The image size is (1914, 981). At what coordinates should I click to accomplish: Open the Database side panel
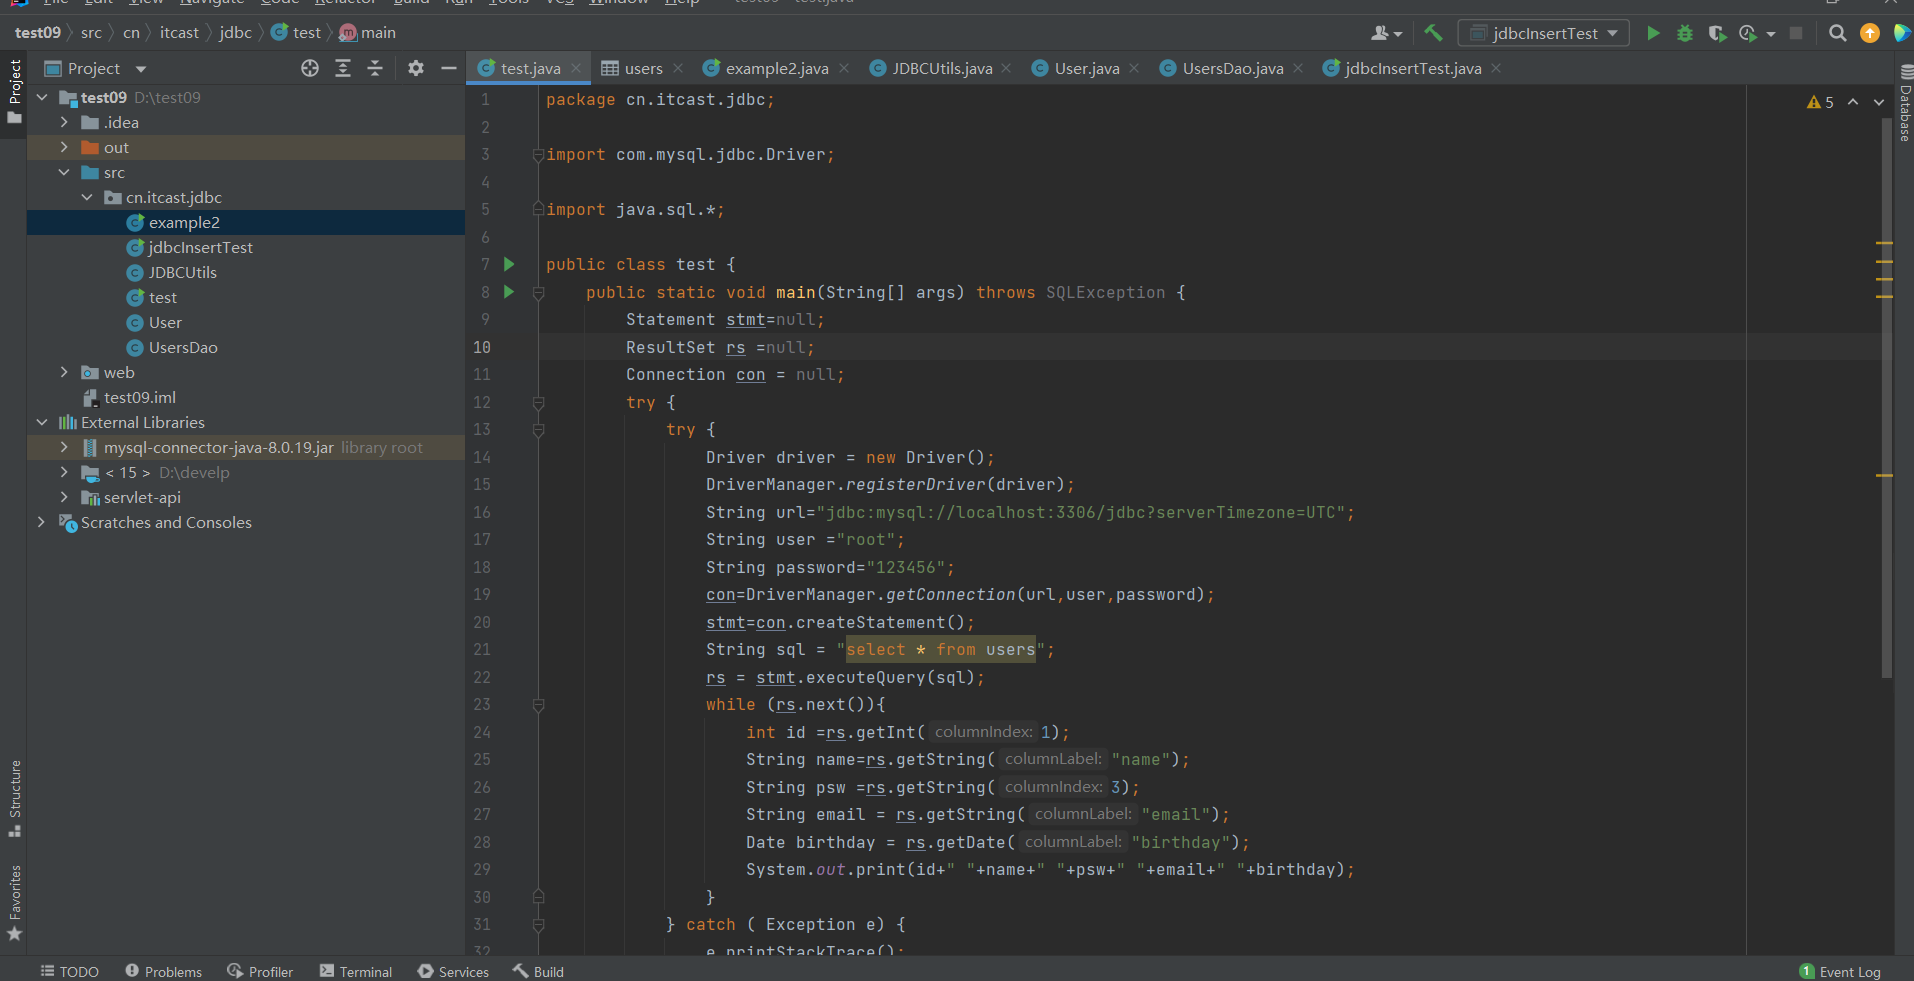pos(1905,105)
